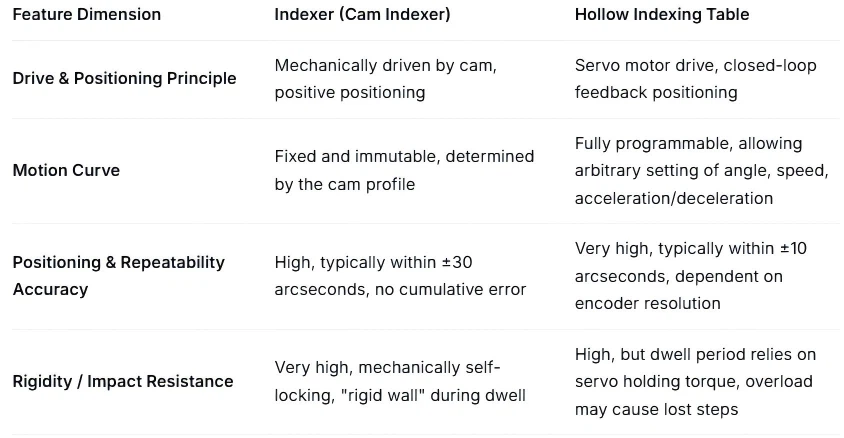Select the "Fixed and immutable" cell text
844x438 pixels.
pos(404,157)
